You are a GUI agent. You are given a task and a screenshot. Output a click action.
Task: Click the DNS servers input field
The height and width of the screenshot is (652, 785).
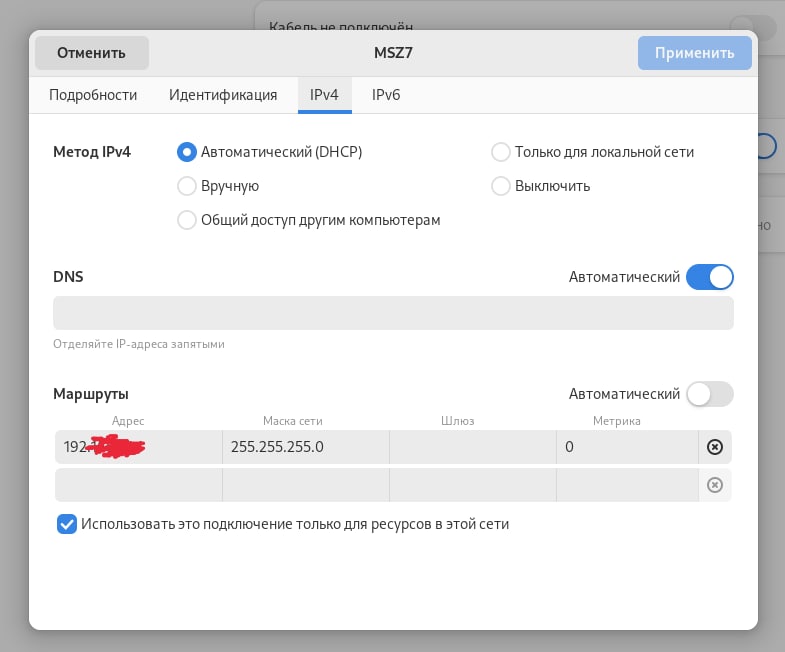[393, 313]
